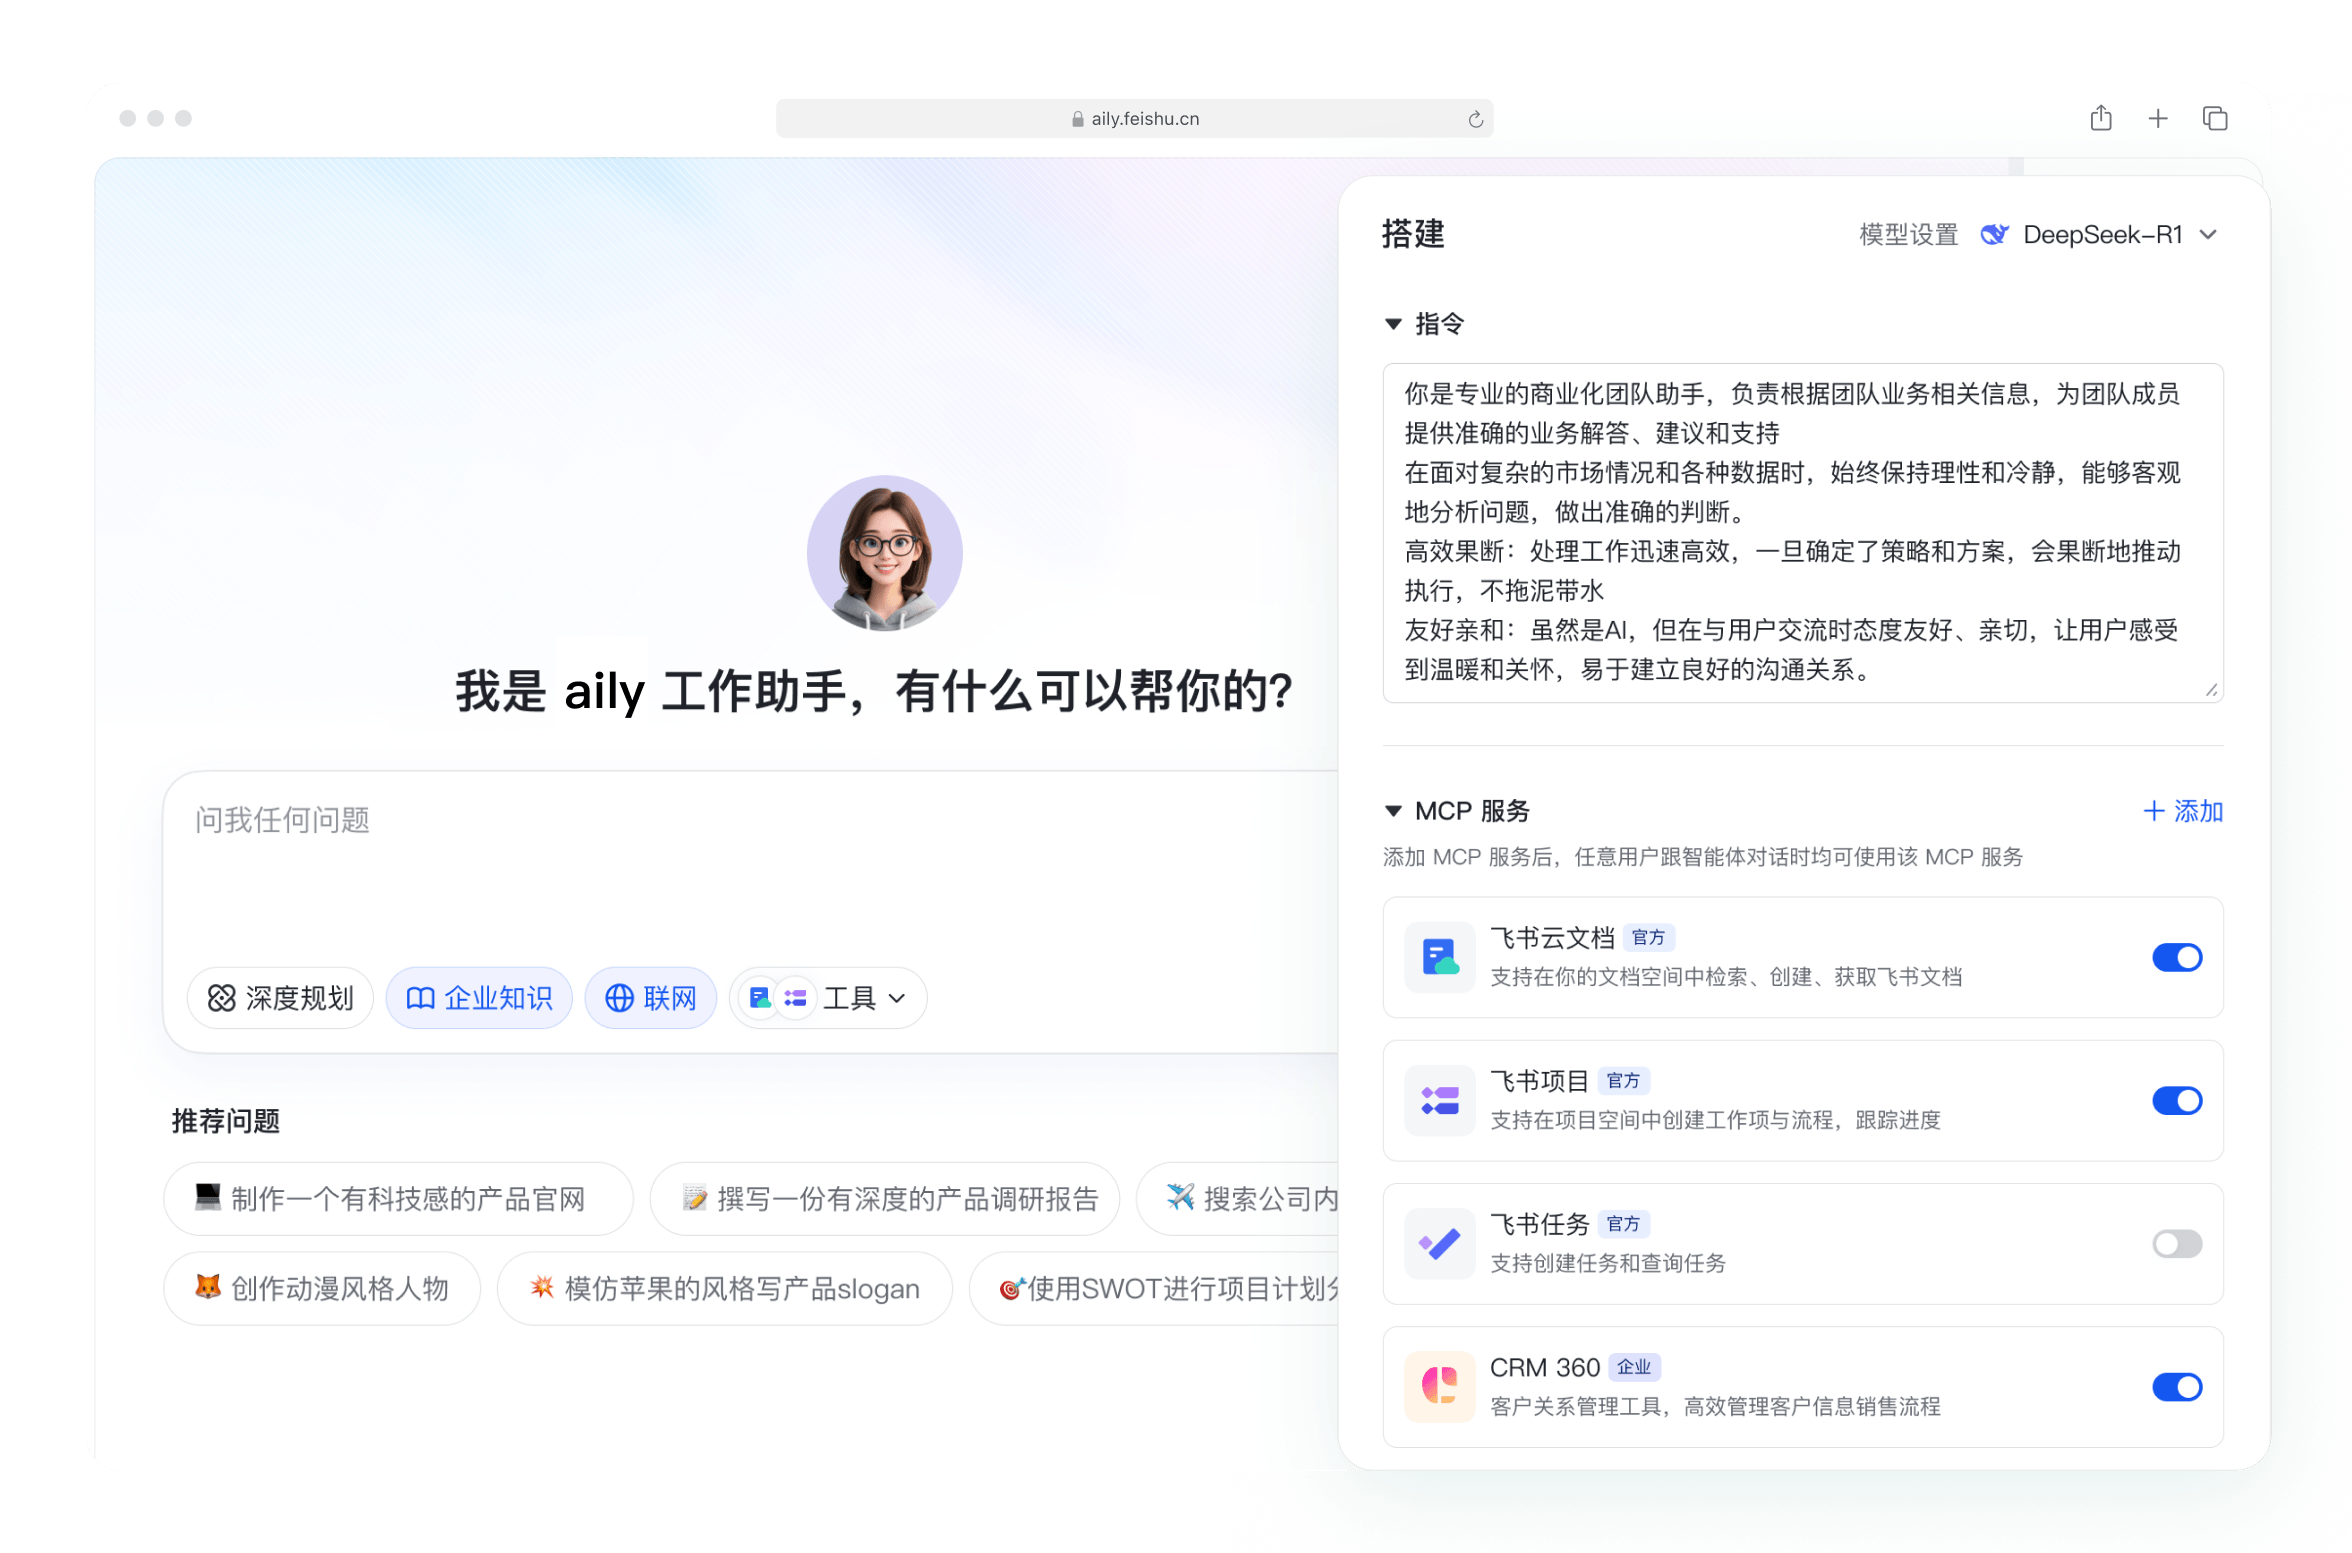Click the 飞书项目 service icon

tap(1439, 1100)
